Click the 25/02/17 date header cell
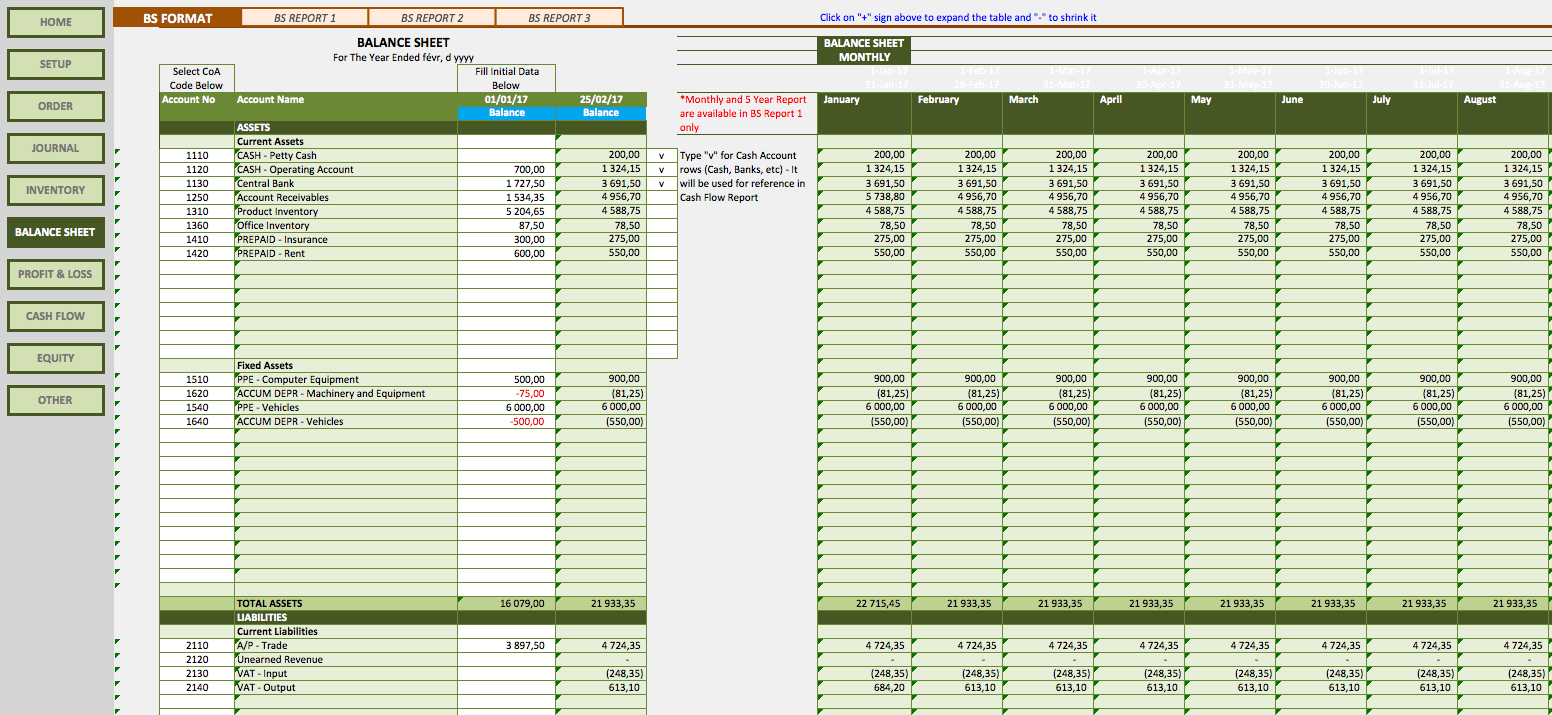Viewport: 1552px width, 715px height. tap(601, 100)
